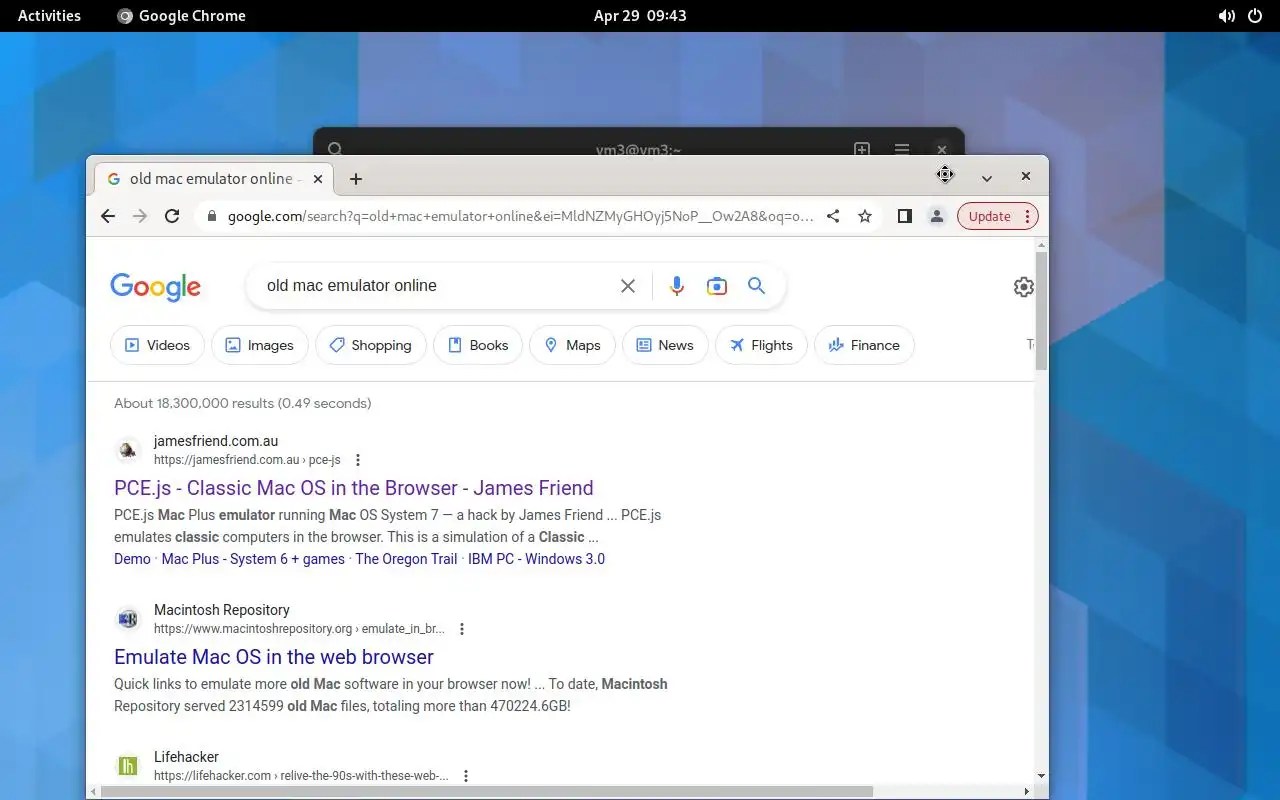Open the system volume icon
The width and height of the screenshot is (1280, 800).
(1227, 16)
